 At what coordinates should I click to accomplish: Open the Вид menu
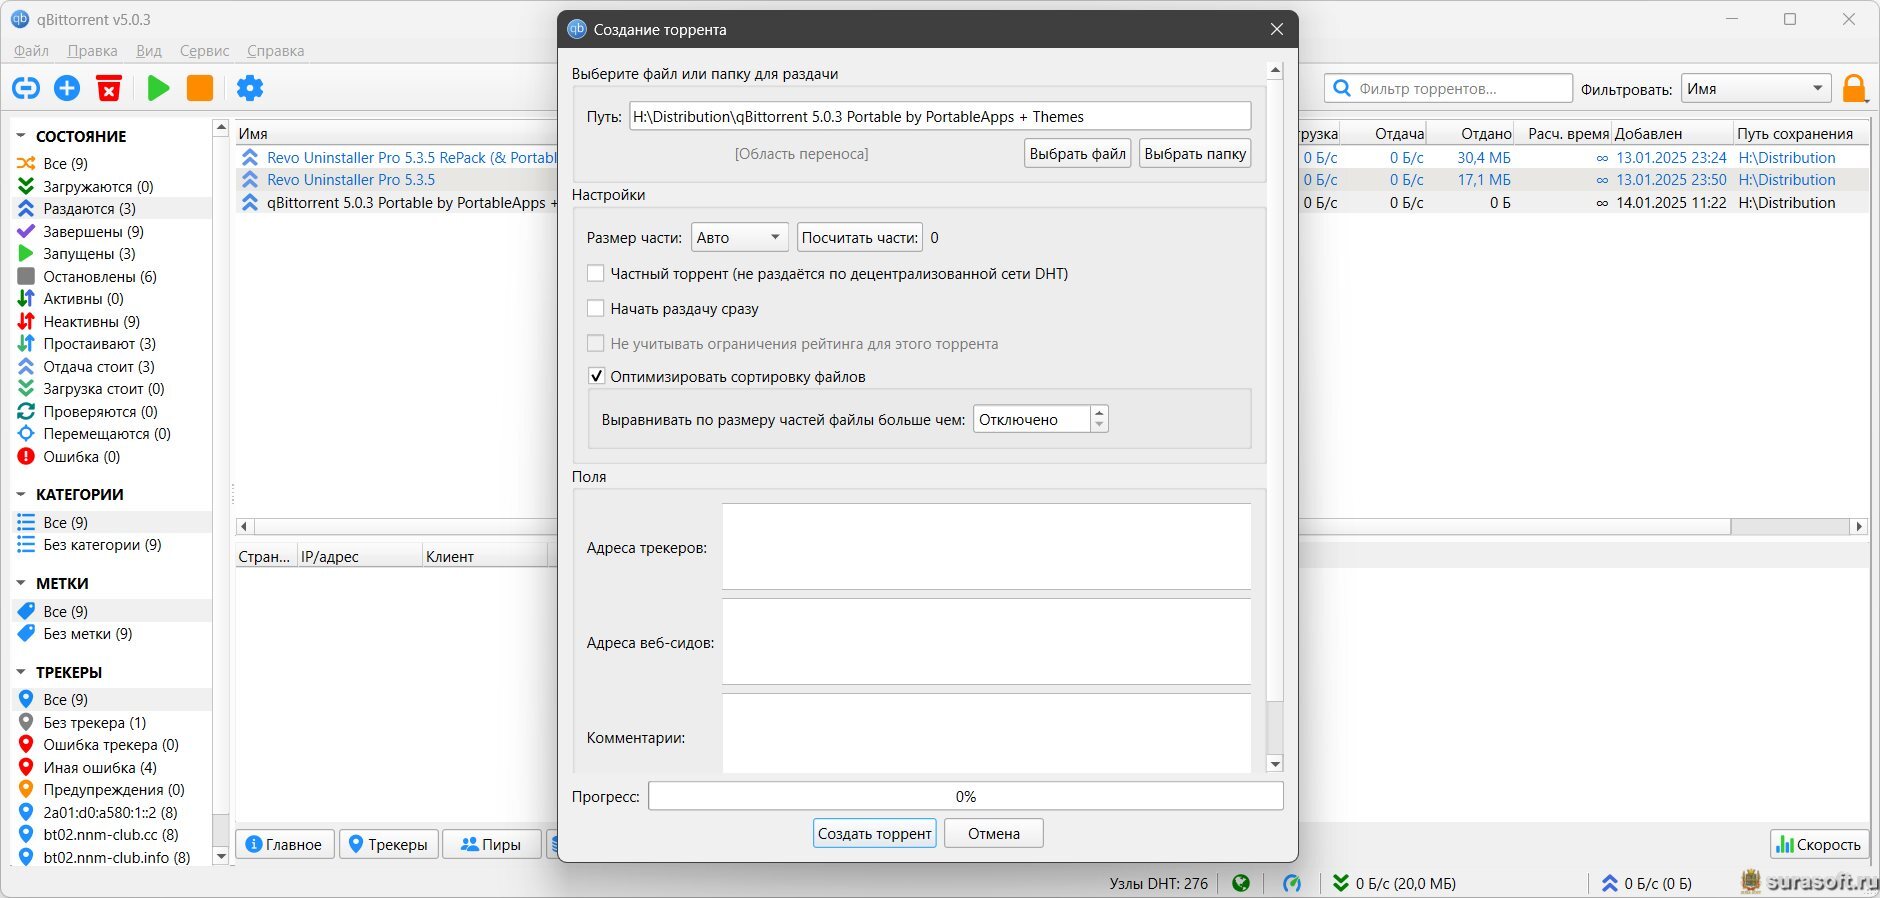148,51
